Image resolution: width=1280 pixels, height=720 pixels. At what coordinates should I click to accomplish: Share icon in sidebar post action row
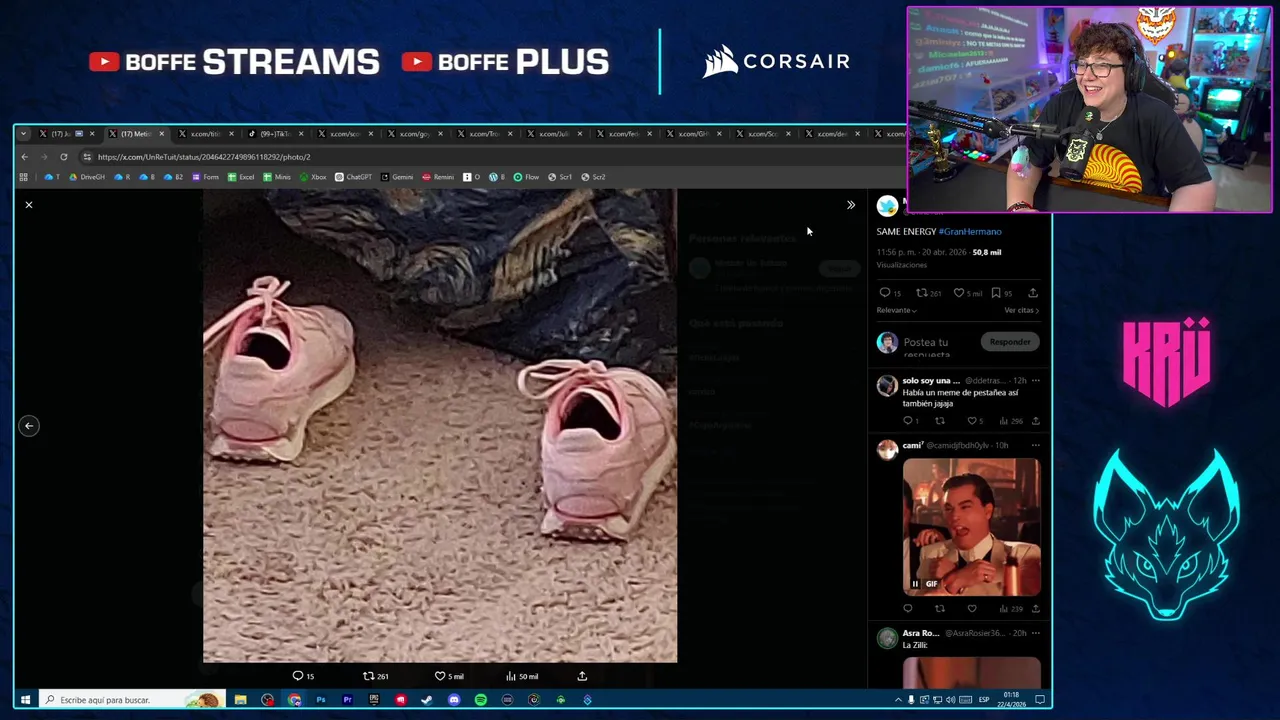click(x=1033, y=293)
